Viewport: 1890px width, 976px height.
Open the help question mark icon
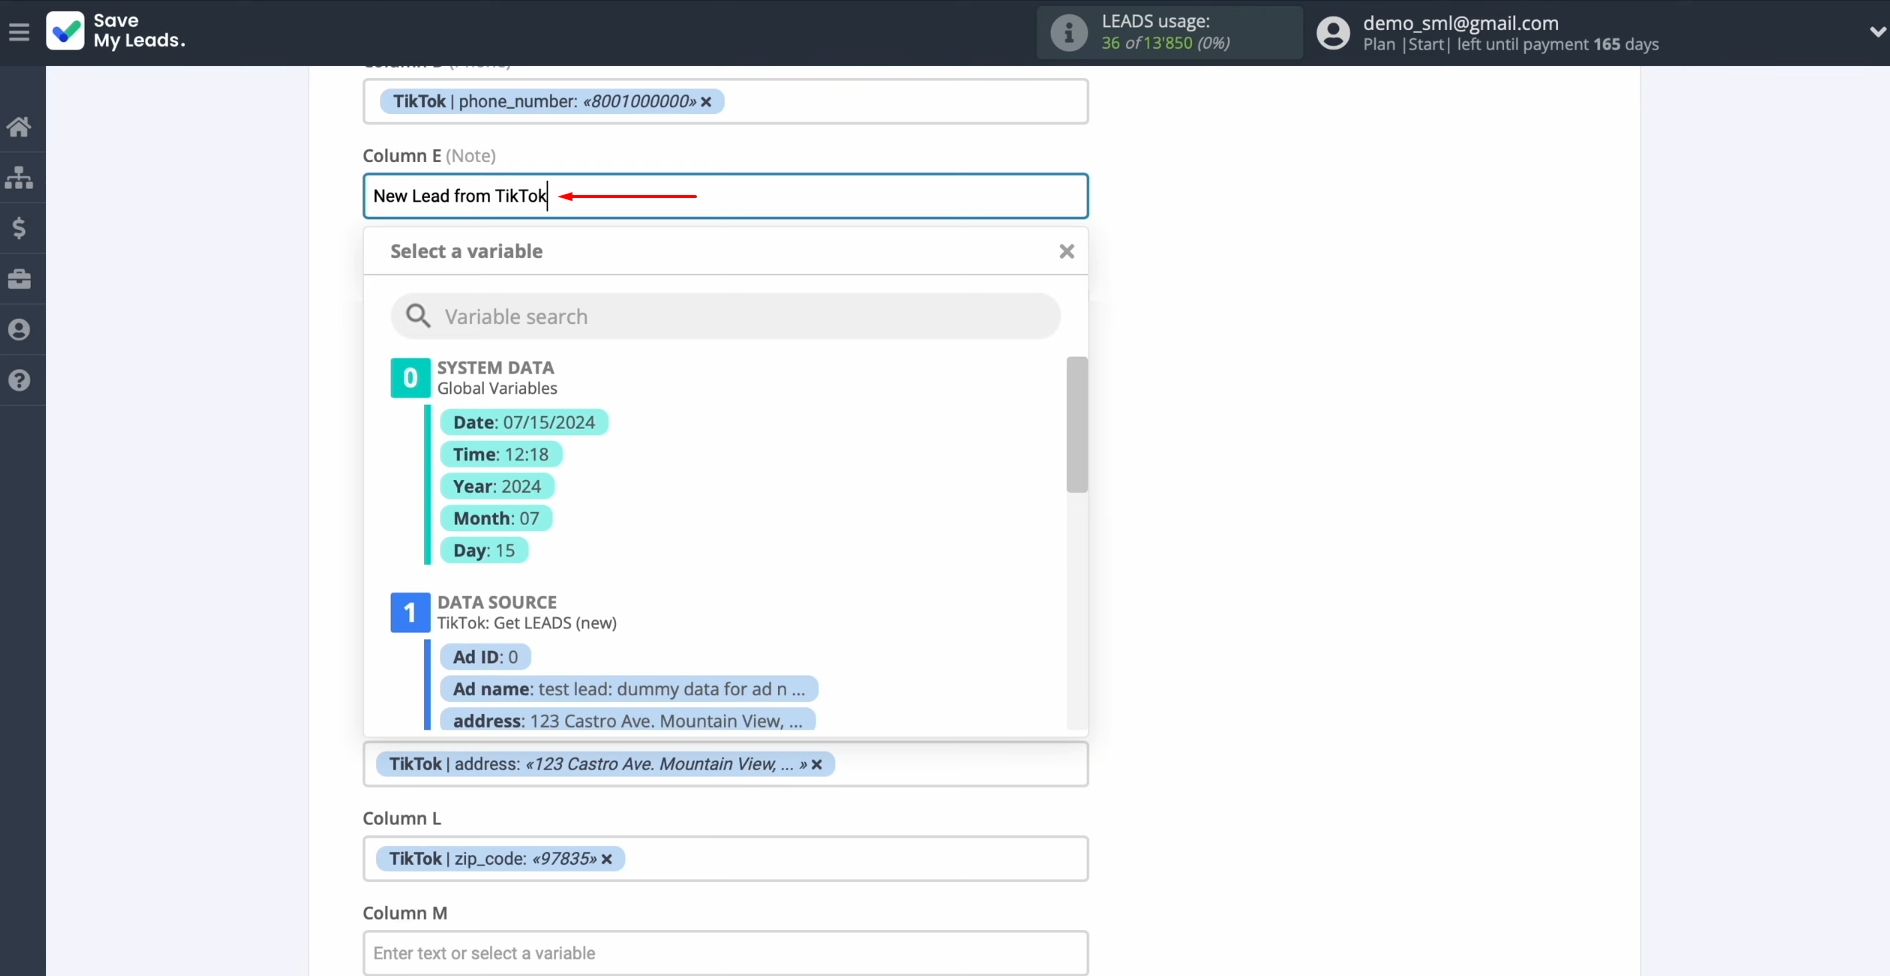(19, 380)
